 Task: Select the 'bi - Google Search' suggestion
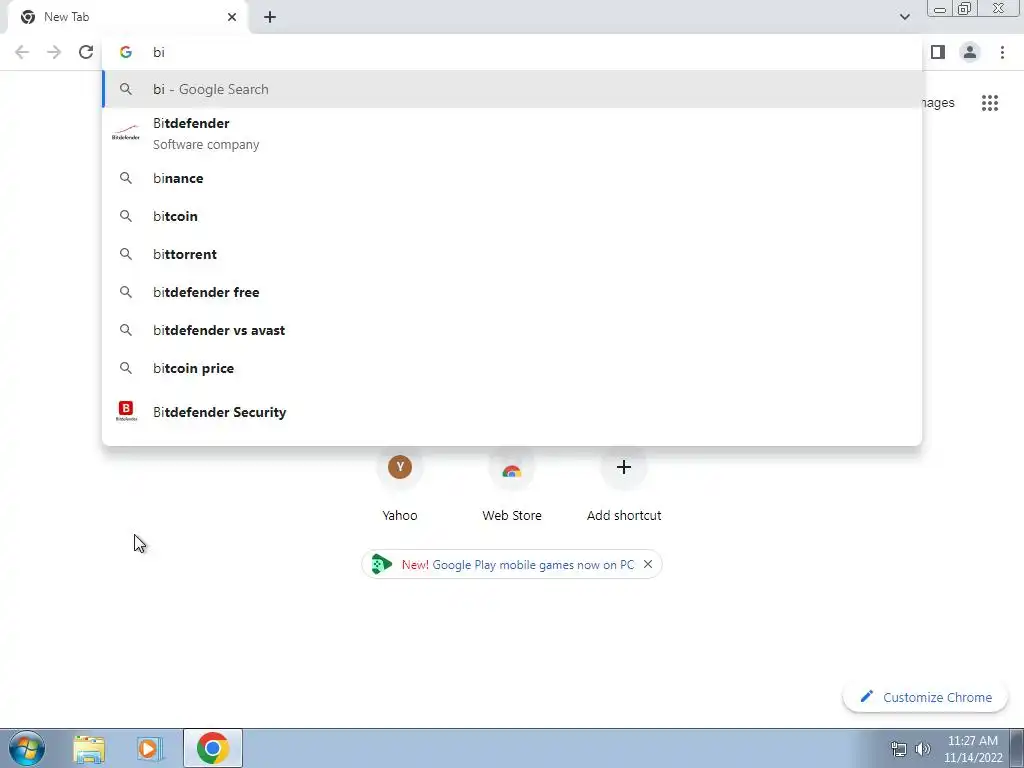[x=512, y=89]
